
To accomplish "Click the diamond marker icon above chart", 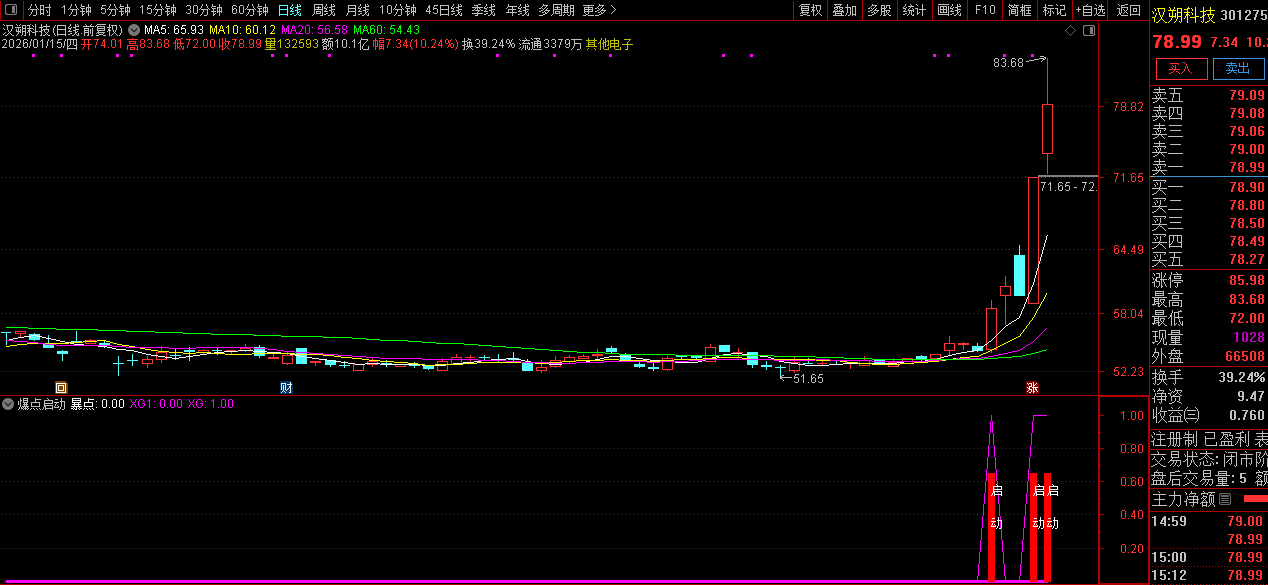I will click(1070, 31).
